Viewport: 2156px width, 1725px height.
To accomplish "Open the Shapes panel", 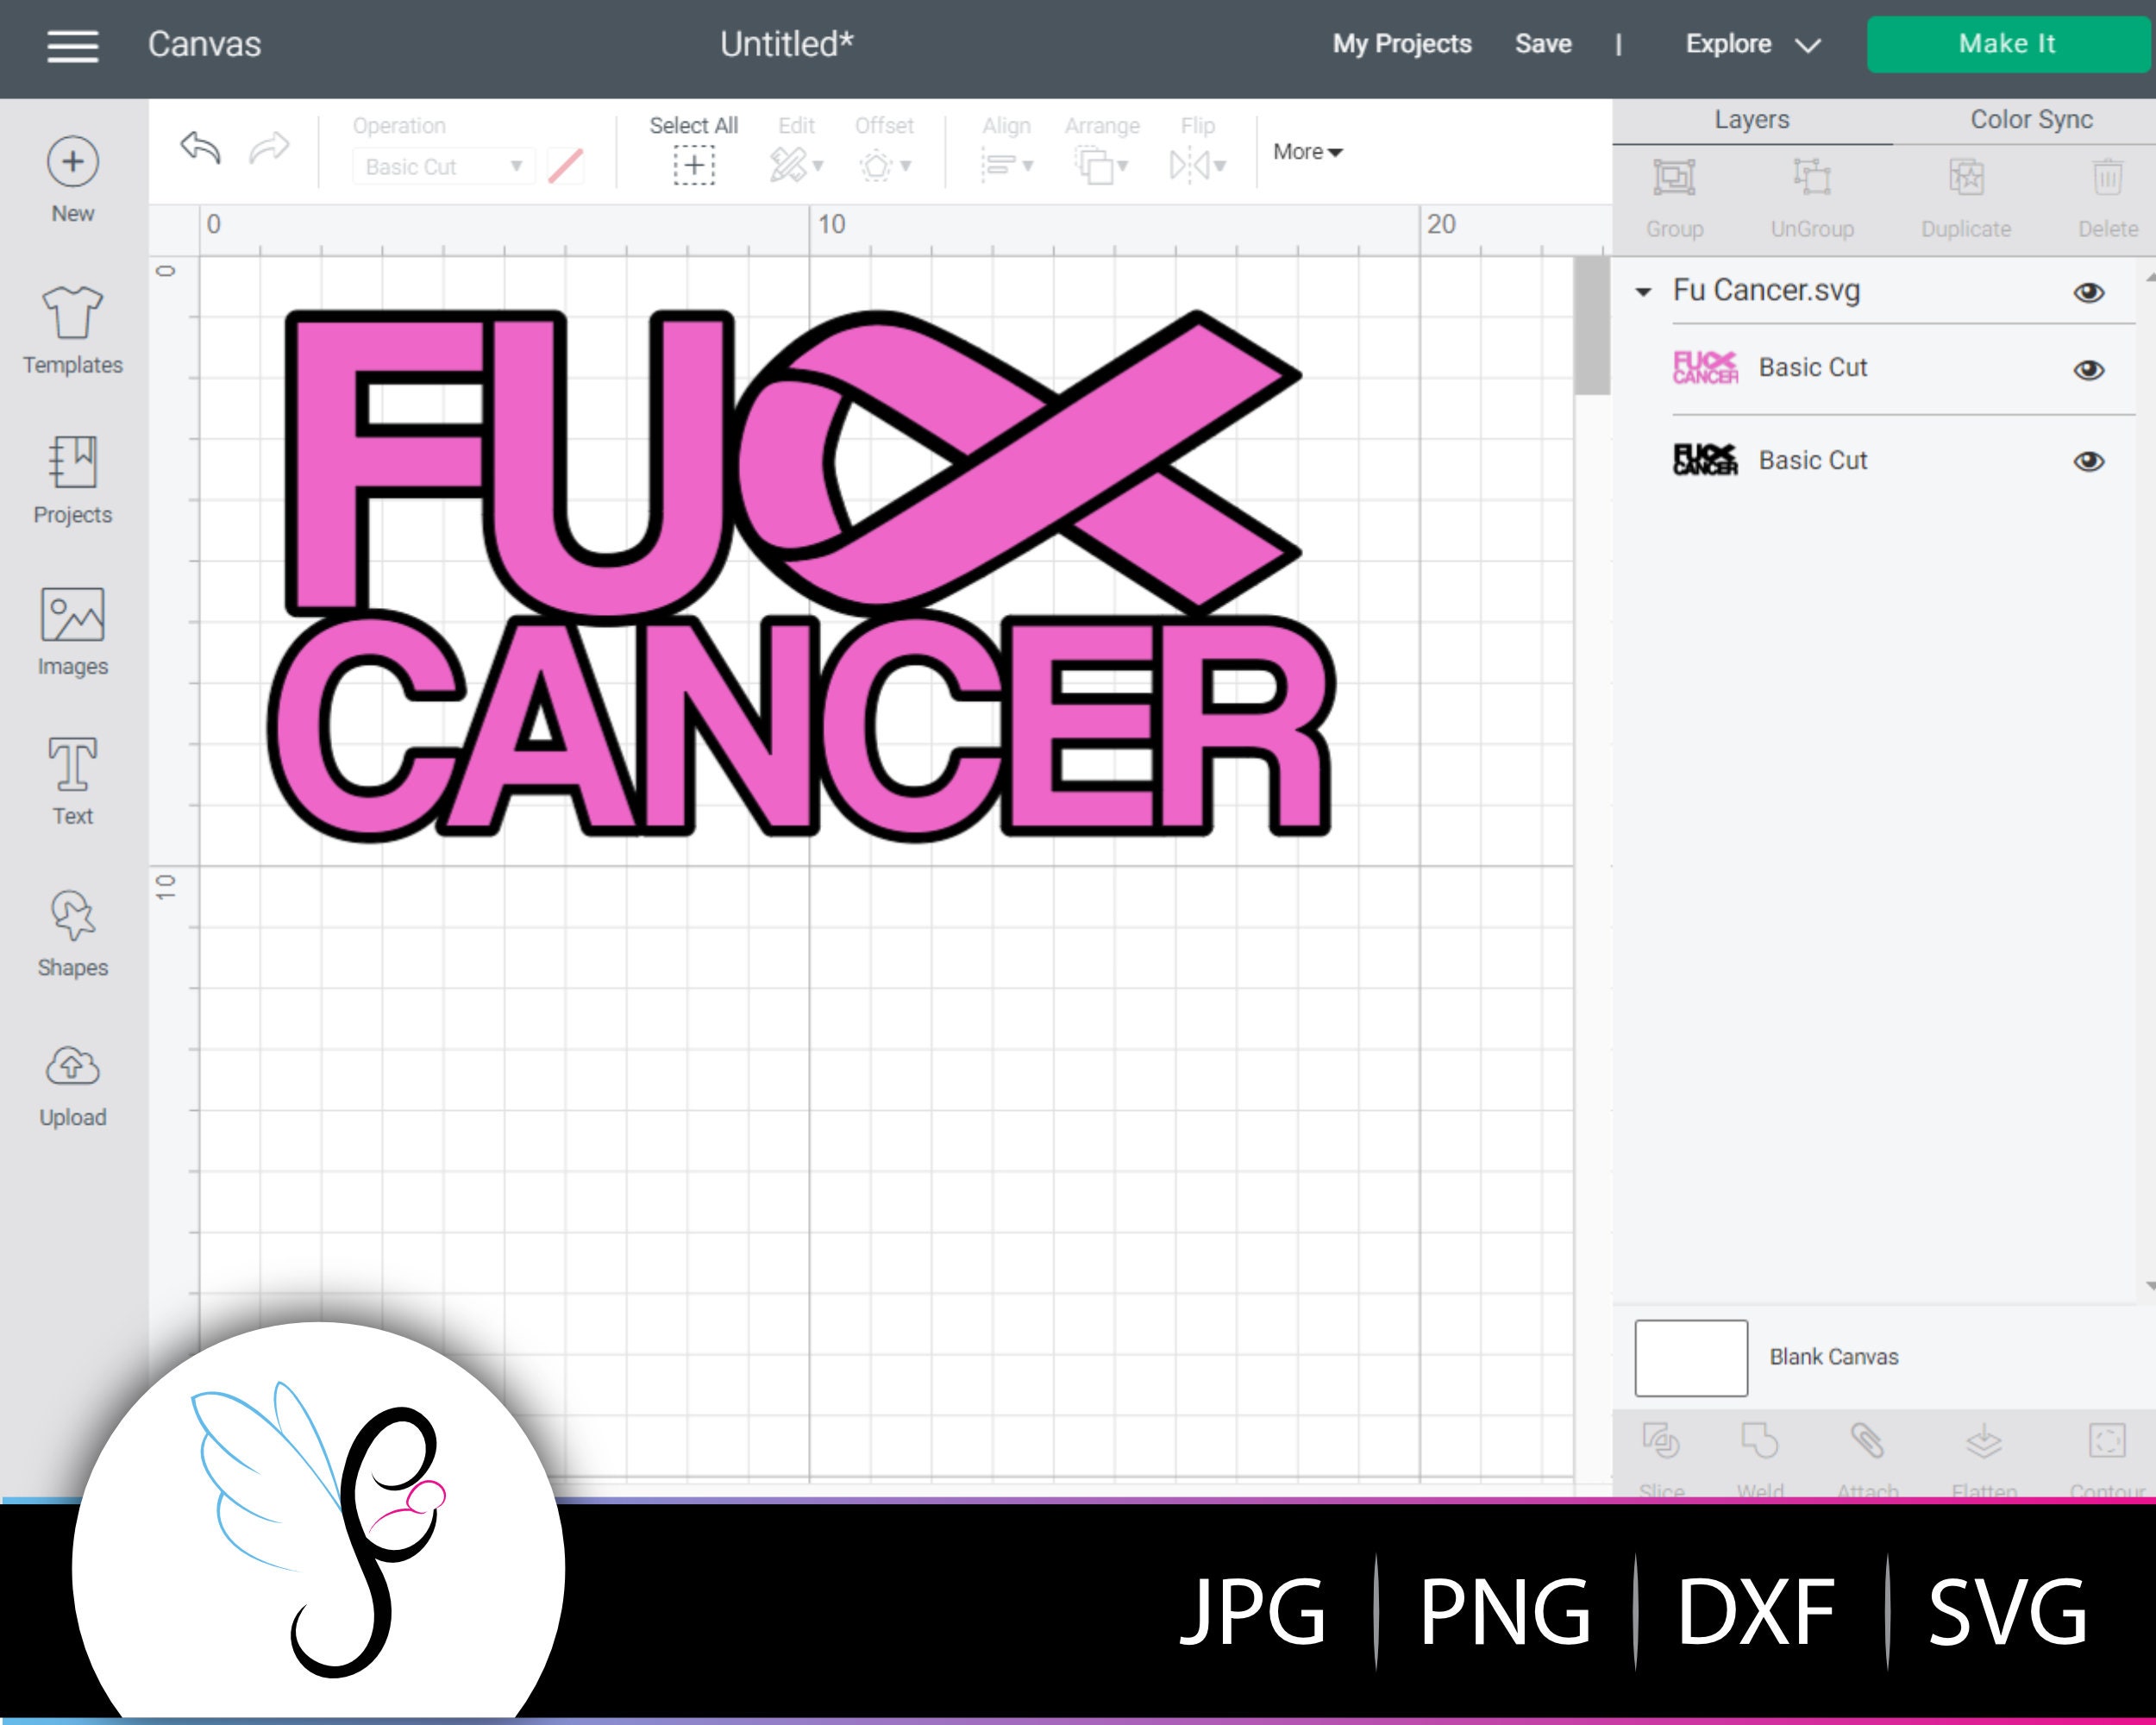I will coord(72,930).
